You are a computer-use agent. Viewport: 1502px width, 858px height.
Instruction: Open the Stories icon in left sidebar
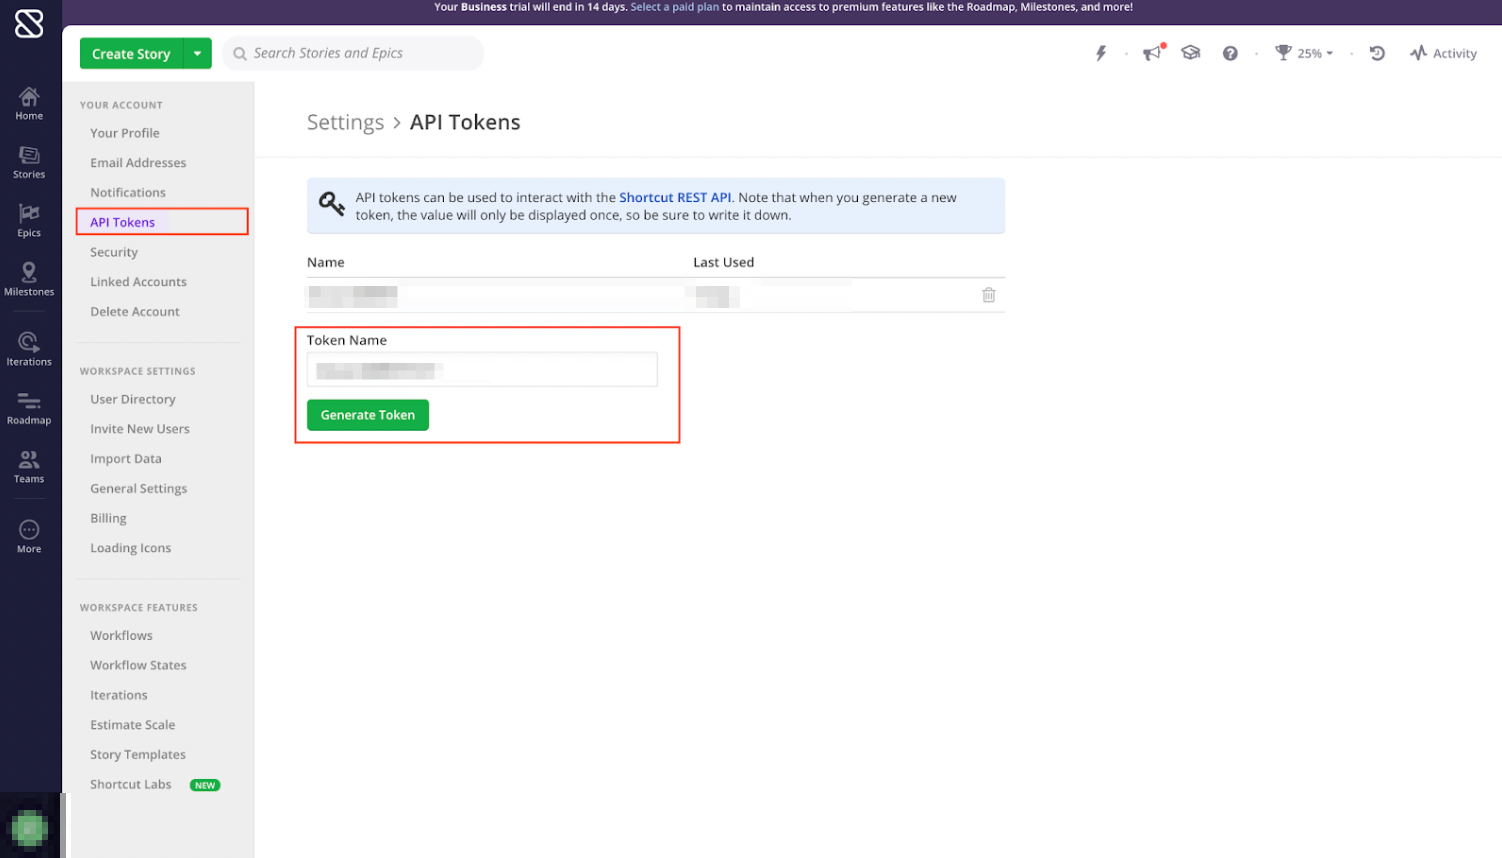[29, 162]
